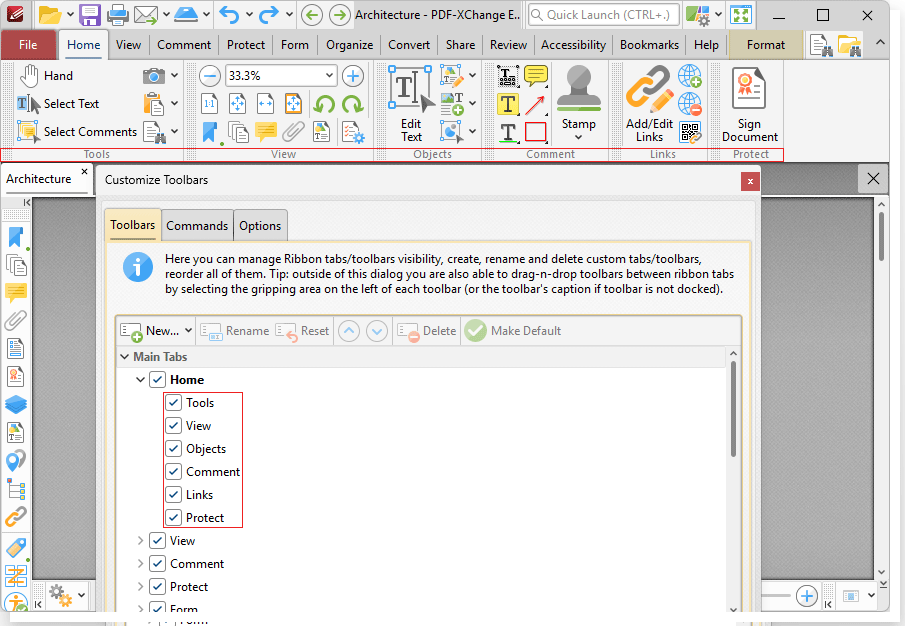This screenshot has width=905, height=626.
Task: Click the QR code link icon
Action: 690,132
